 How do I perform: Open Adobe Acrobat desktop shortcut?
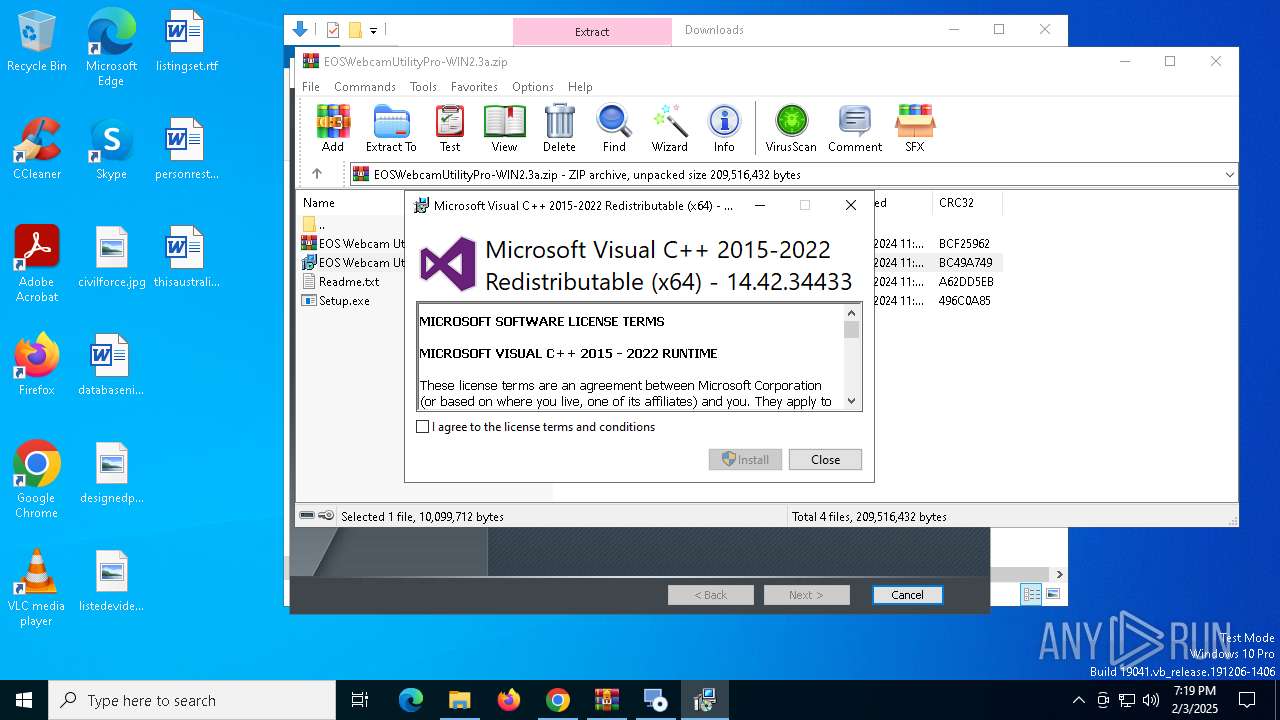click(37, 263)
